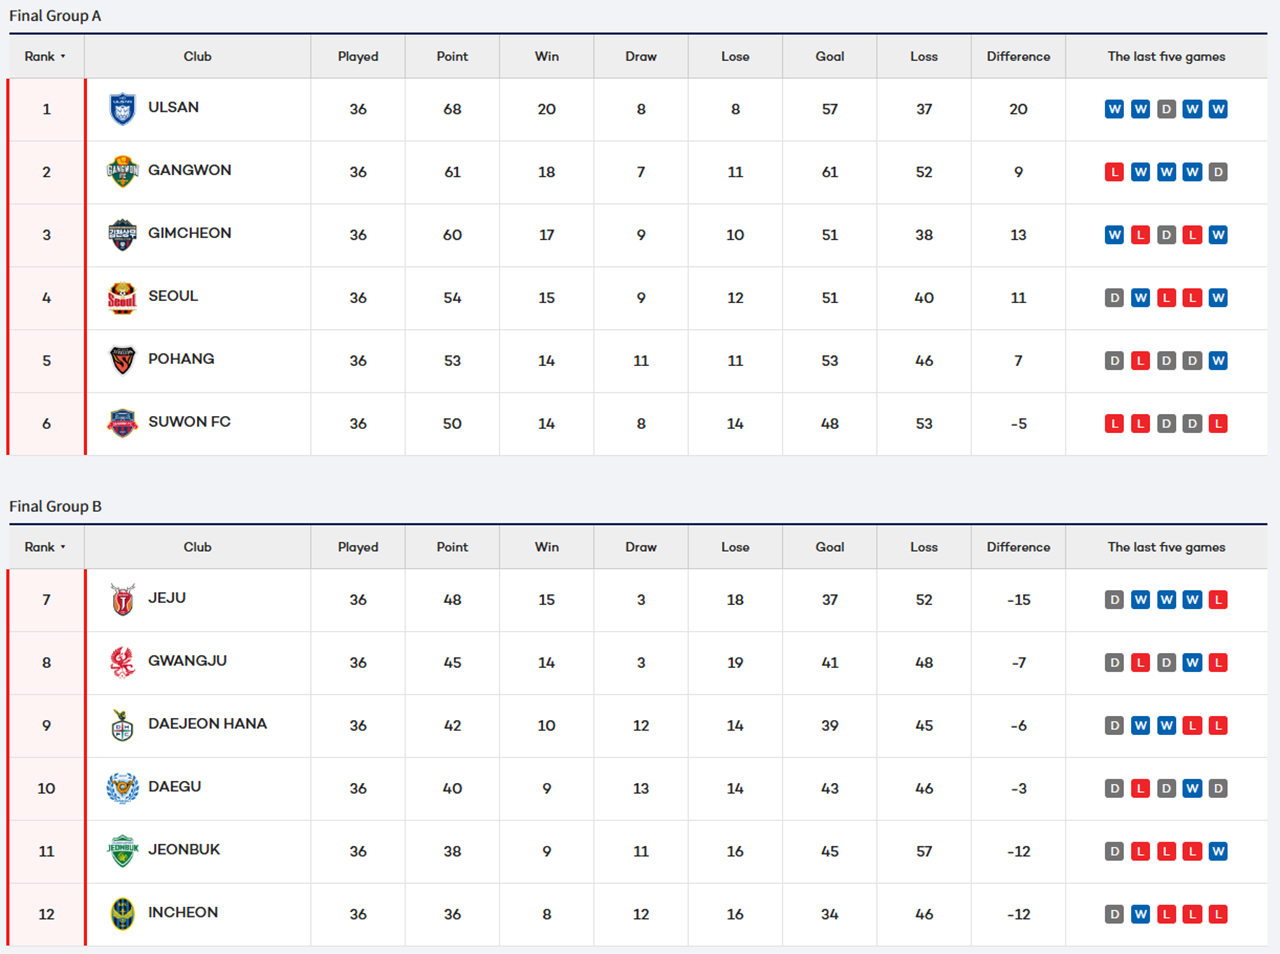Click Ulsan's first W result badge
This screenshot has height=954, width=1280.
tap(1114, 110)
